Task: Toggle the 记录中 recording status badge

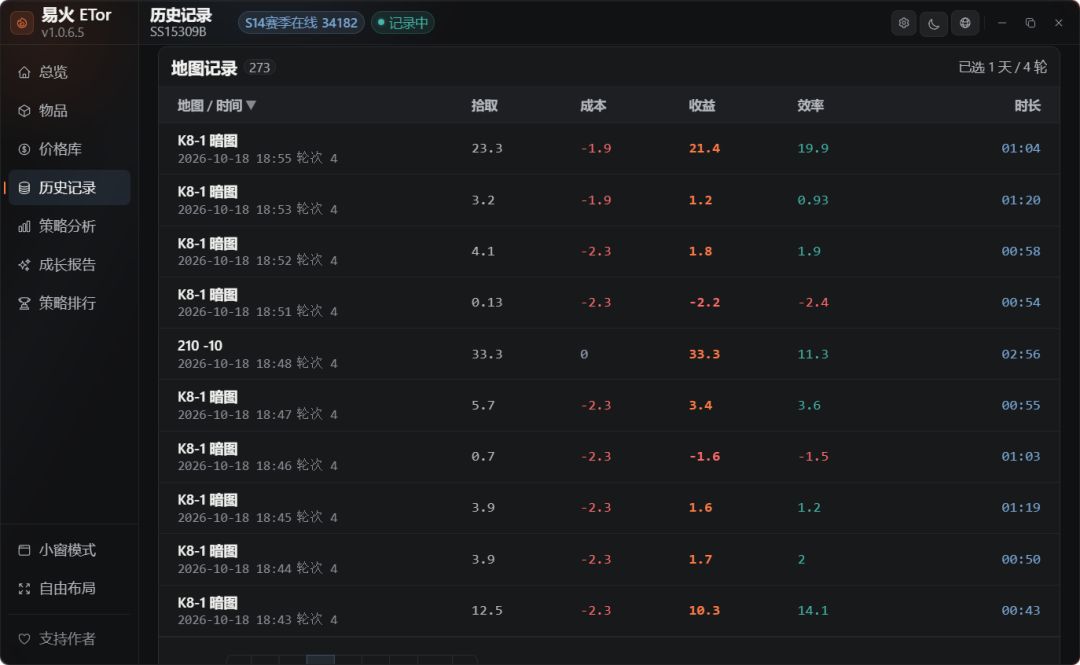Action: point(403,23)
